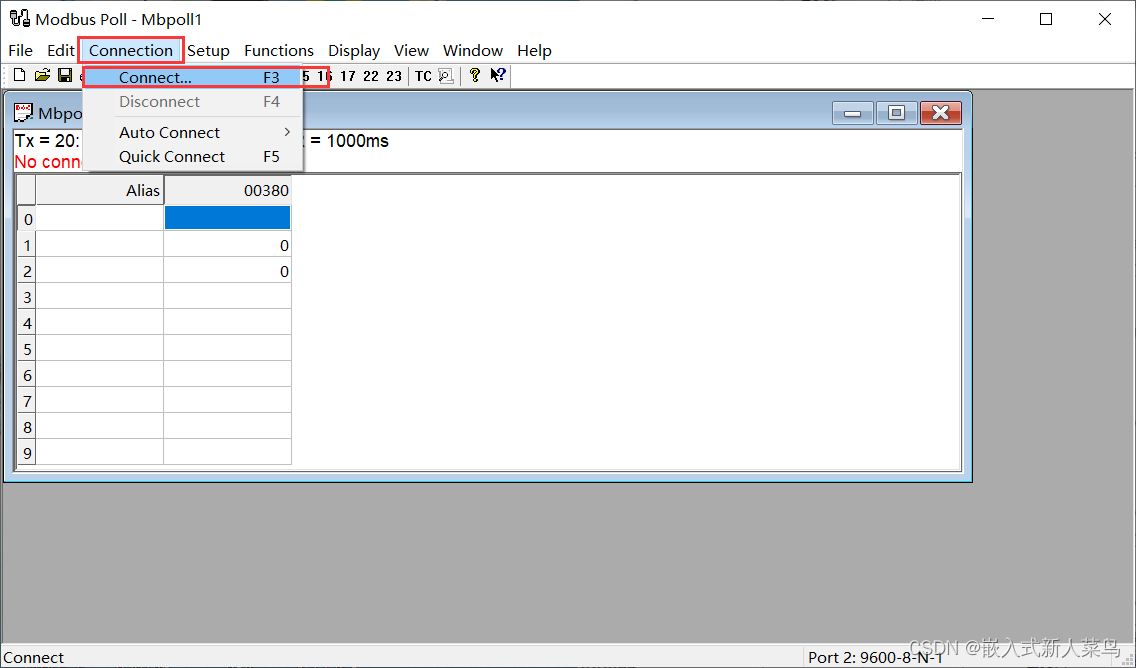
Task: Click the Modbus Poll application title icon
Action: point(20,18)
